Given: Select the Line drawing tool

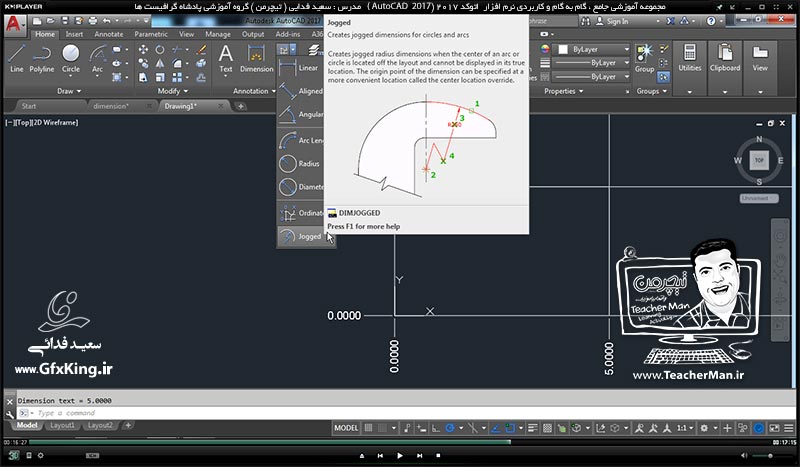Looking at the screenshot, I should [x=16, y=59].
